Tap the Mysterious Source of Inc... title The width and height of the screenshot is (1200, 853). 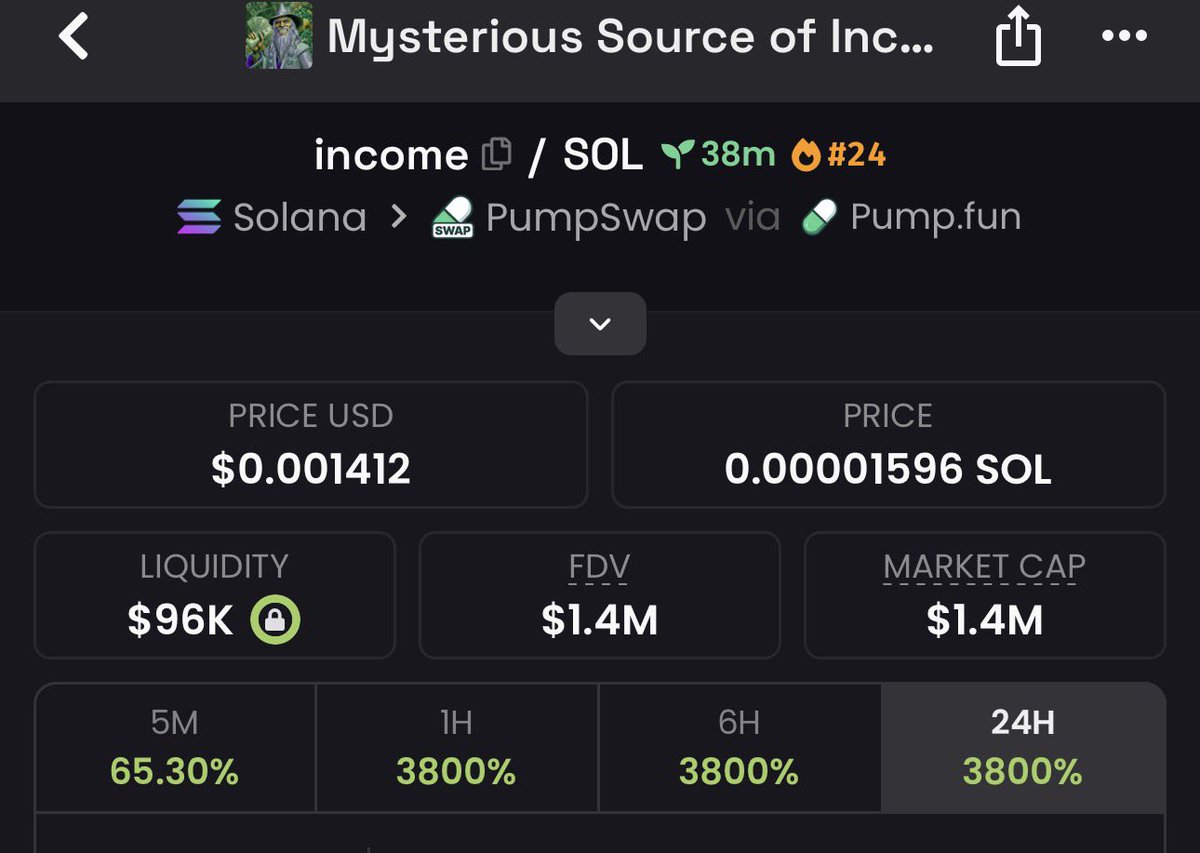(x=630, y=38)
